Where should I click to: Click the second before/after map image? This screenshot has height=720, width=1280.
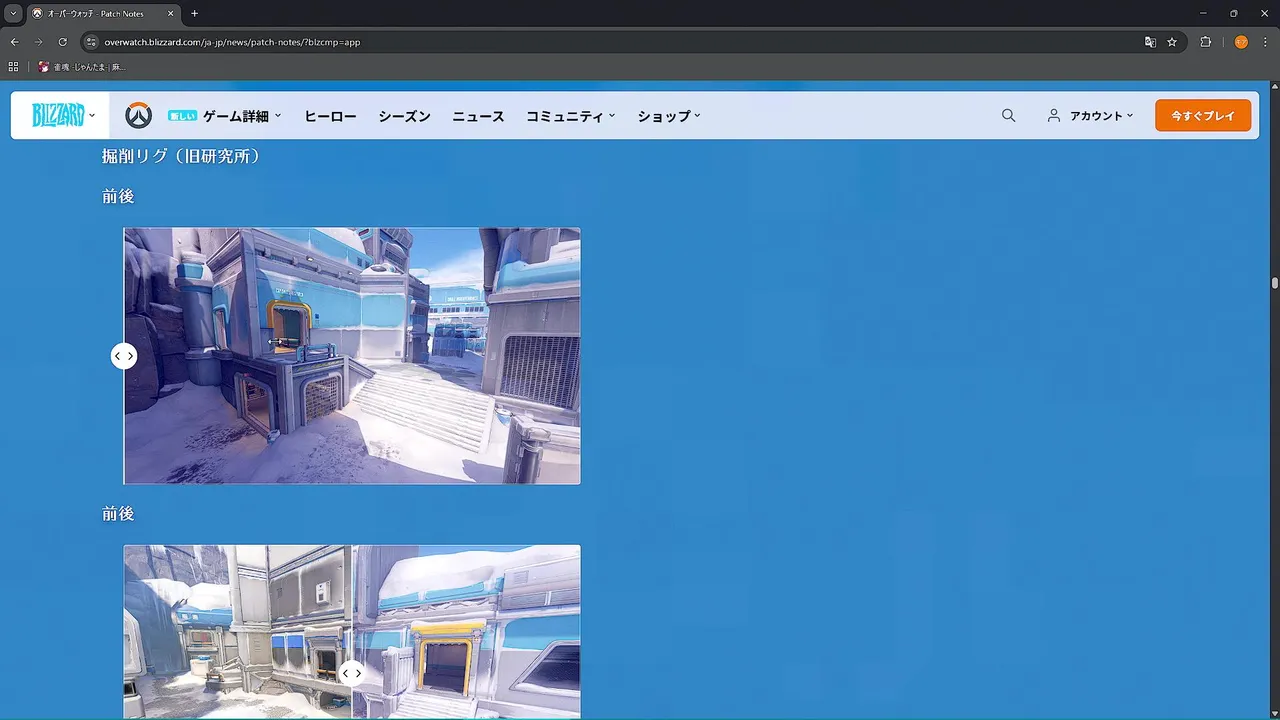352,632
